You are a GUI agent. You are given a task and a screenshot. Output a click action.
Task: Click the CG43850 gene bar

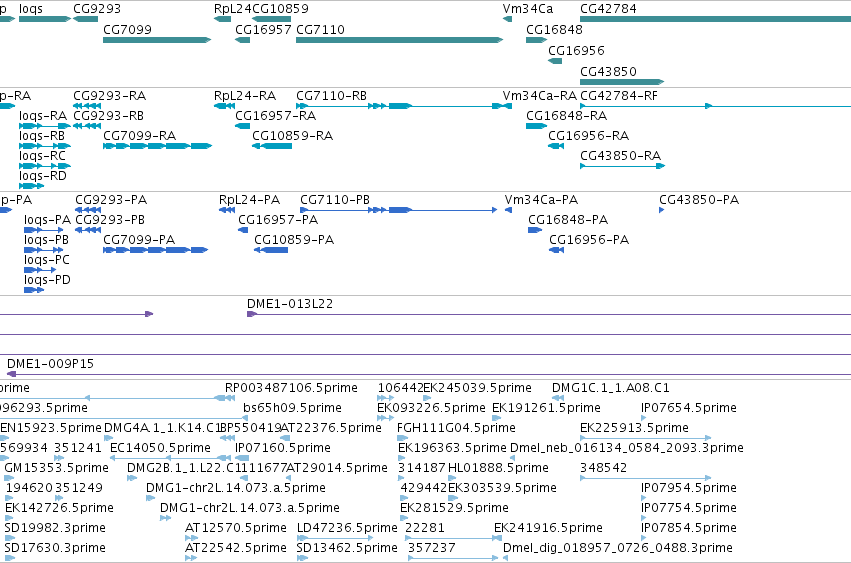(622, 82)
